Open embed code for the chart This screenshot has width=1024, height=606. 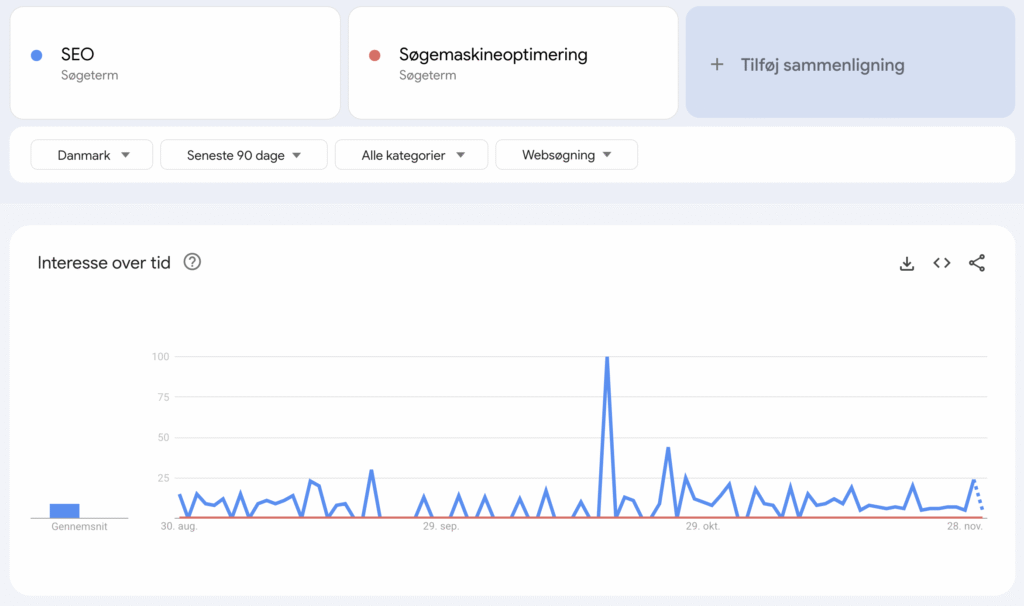coord(942,263)
